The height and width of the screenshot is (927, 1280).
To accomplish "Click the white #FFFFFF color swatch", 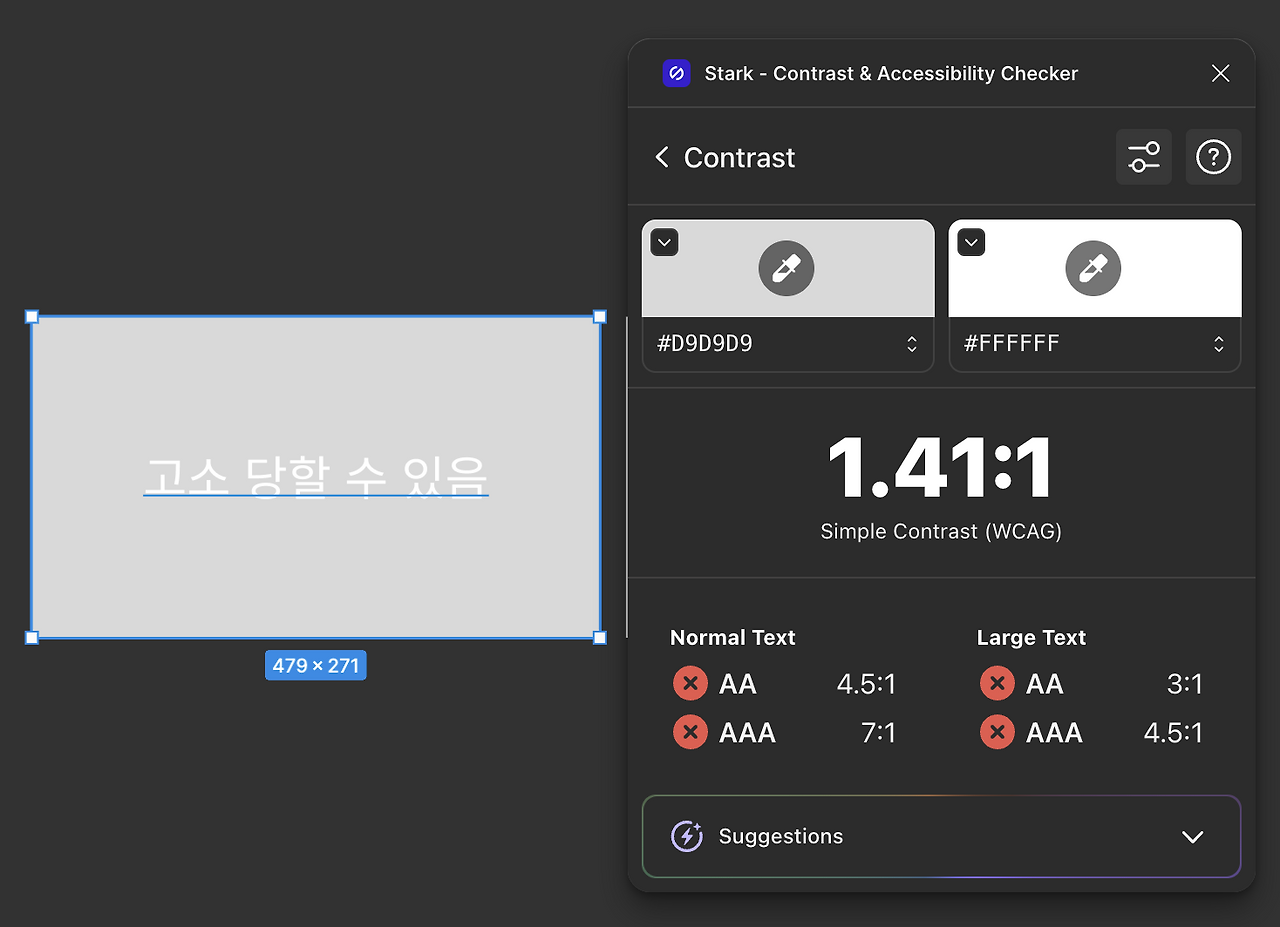I will coord(1095,268).
